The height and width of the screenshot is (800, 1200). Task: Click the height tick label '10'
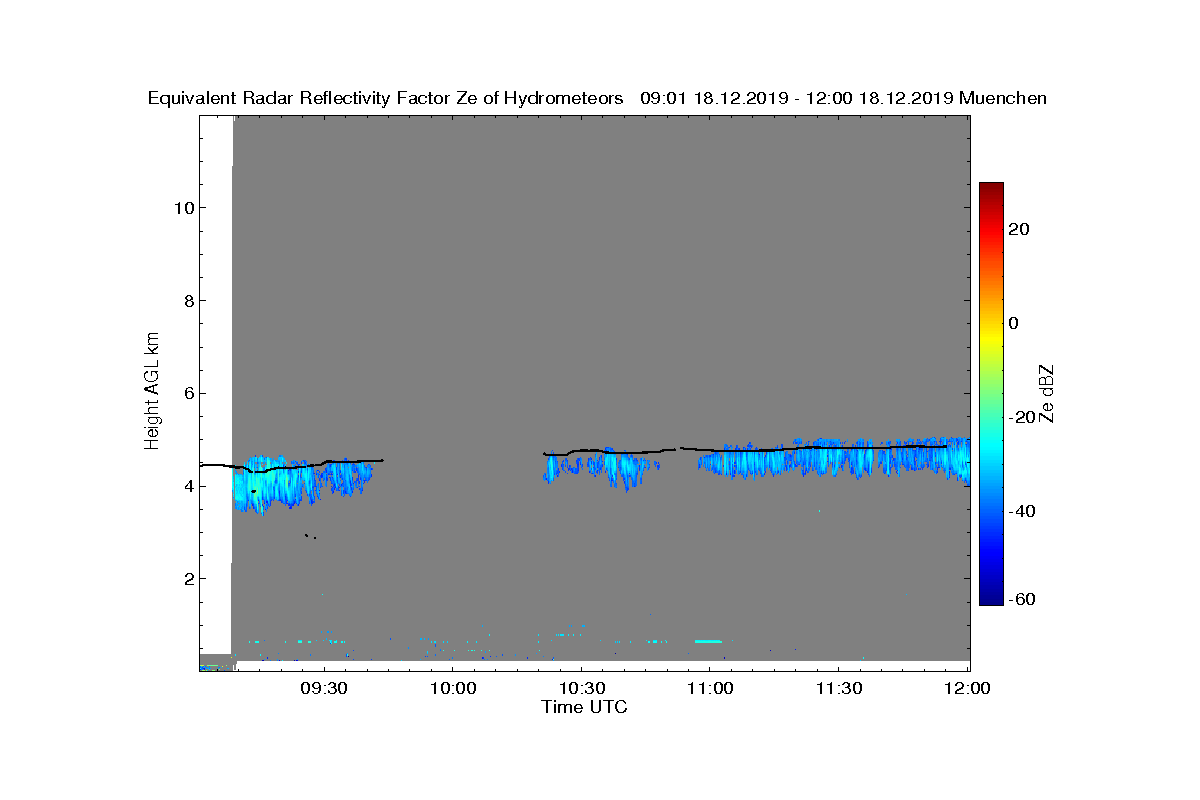[183, 208]
